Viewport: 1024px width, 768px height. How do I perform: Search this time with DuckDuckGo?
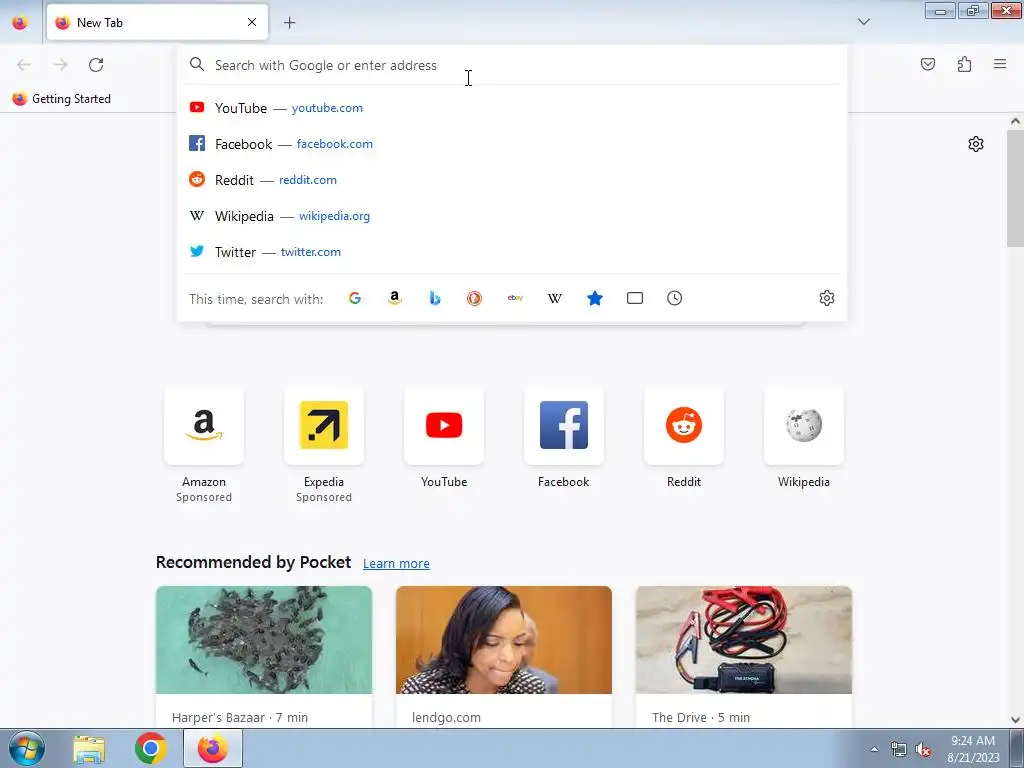point(474,298)
